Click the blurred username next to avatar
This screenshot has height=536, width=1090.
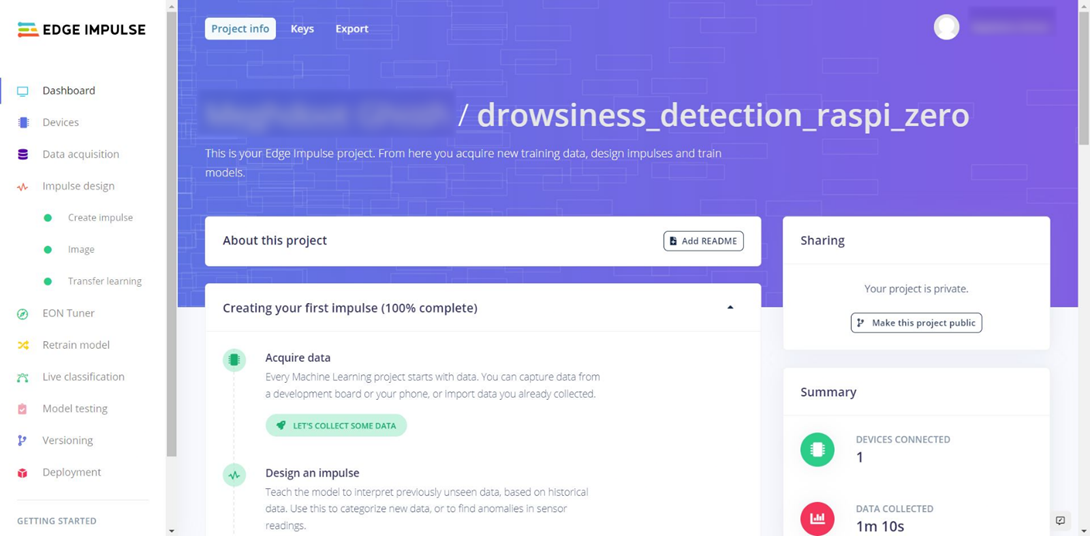(x=1010, y=26)
